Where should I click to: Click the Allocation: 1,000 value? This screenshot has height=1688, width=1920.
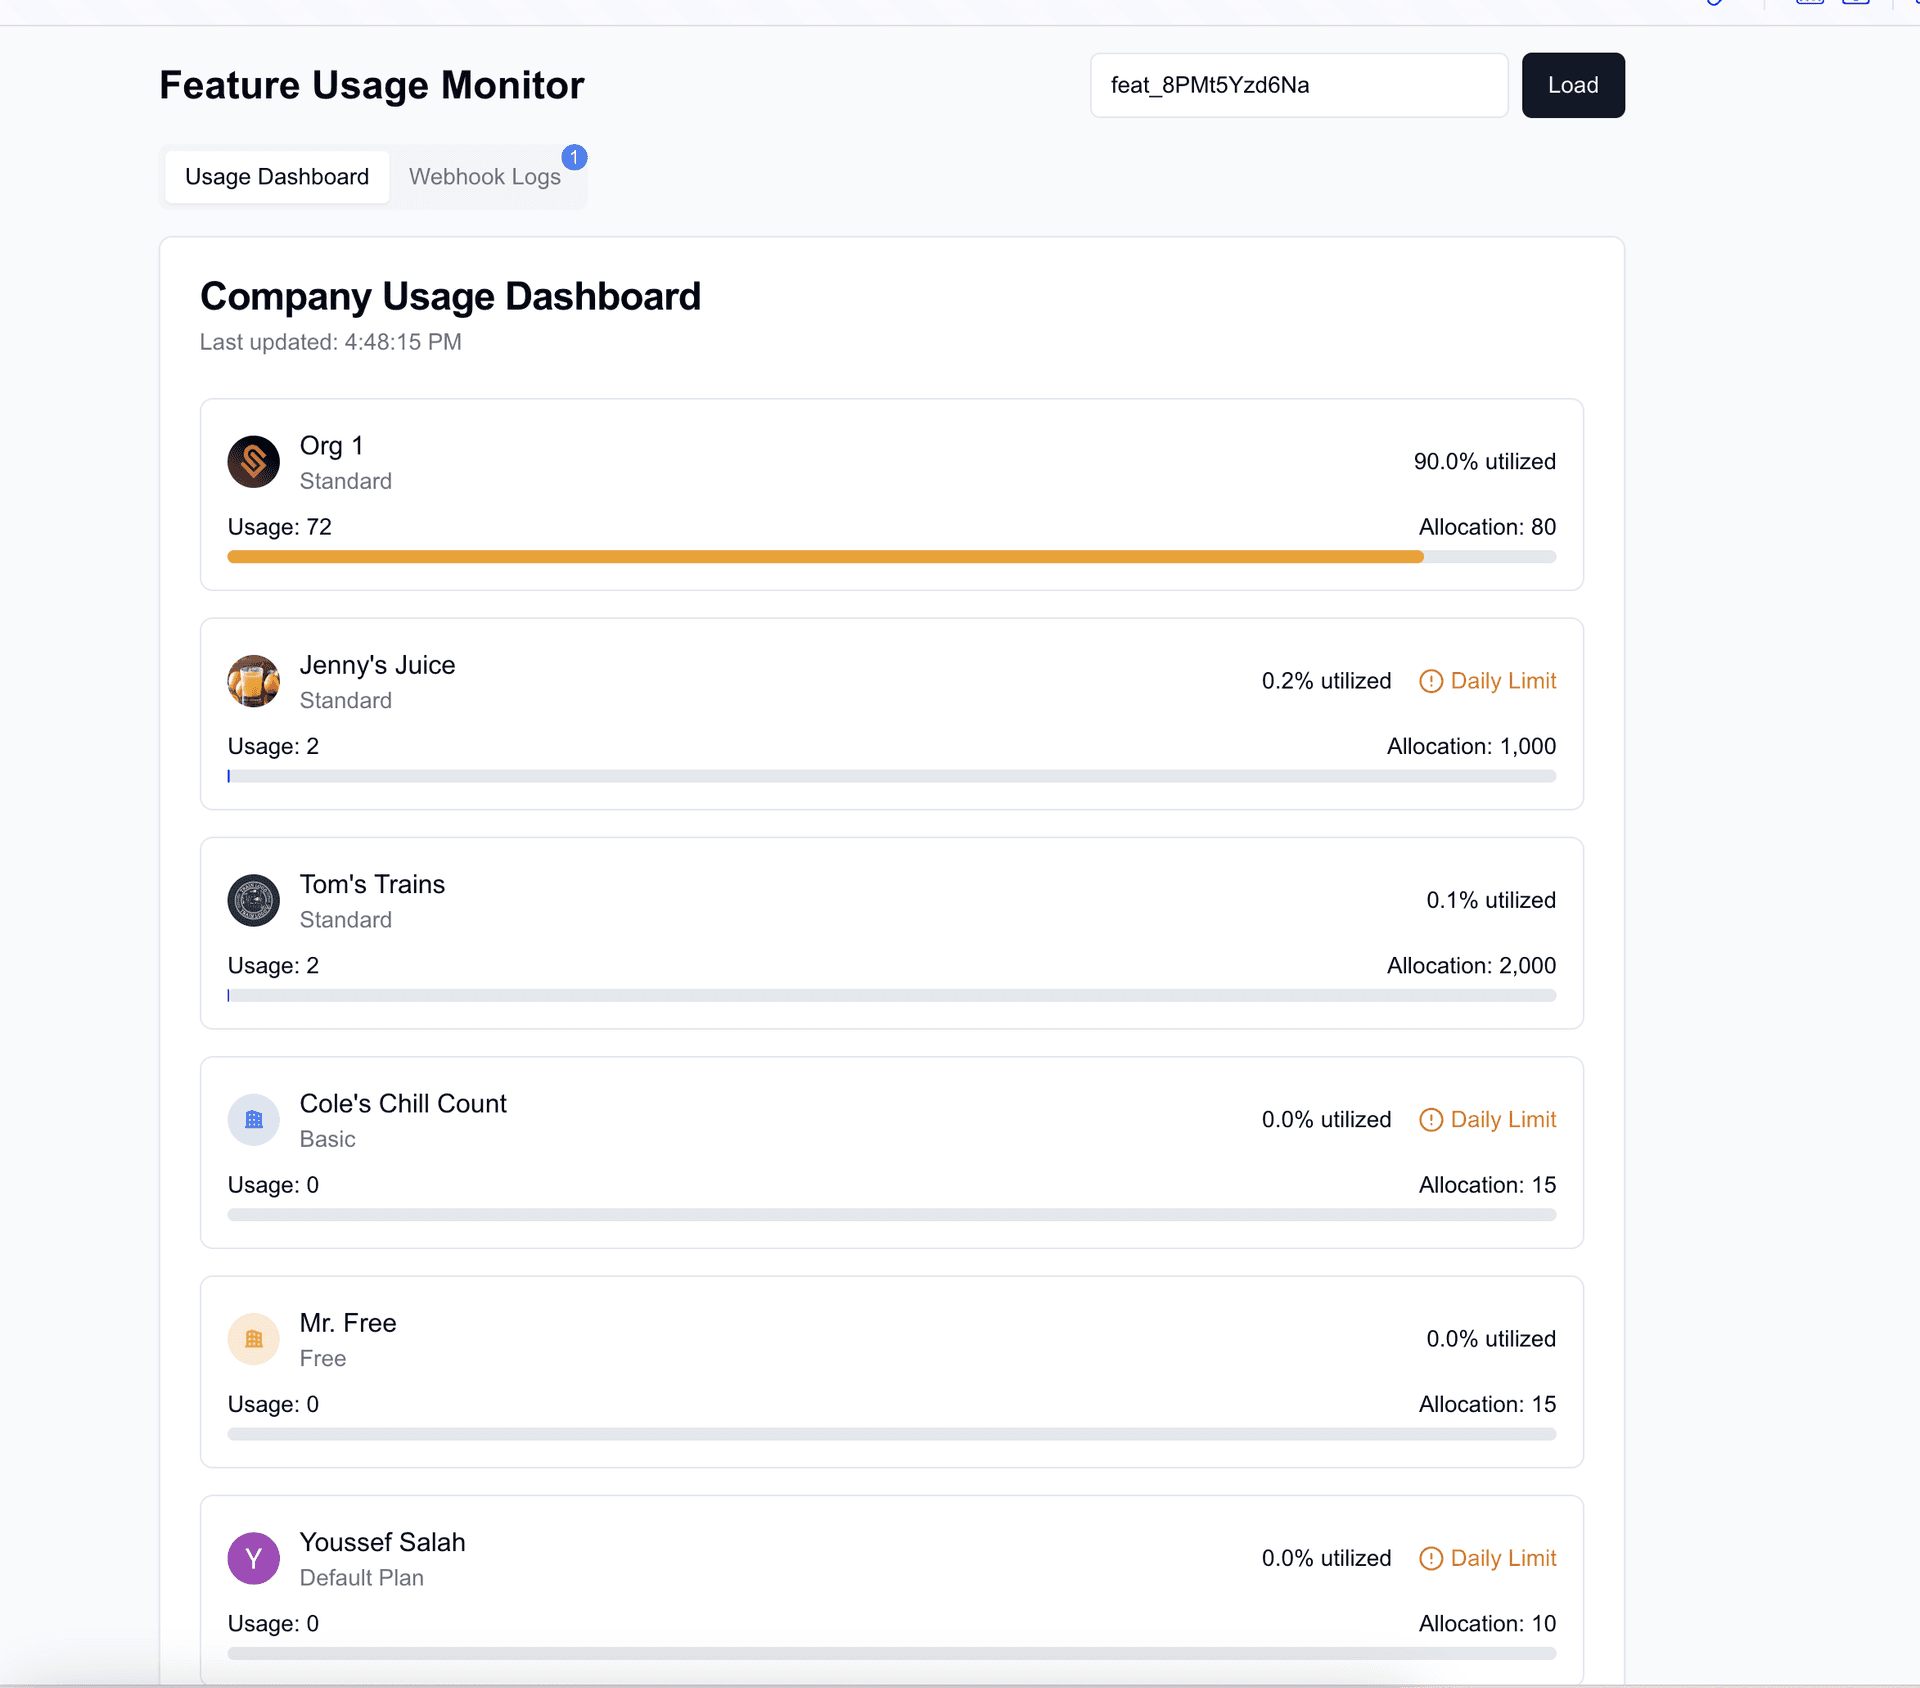click(1471, 746)
